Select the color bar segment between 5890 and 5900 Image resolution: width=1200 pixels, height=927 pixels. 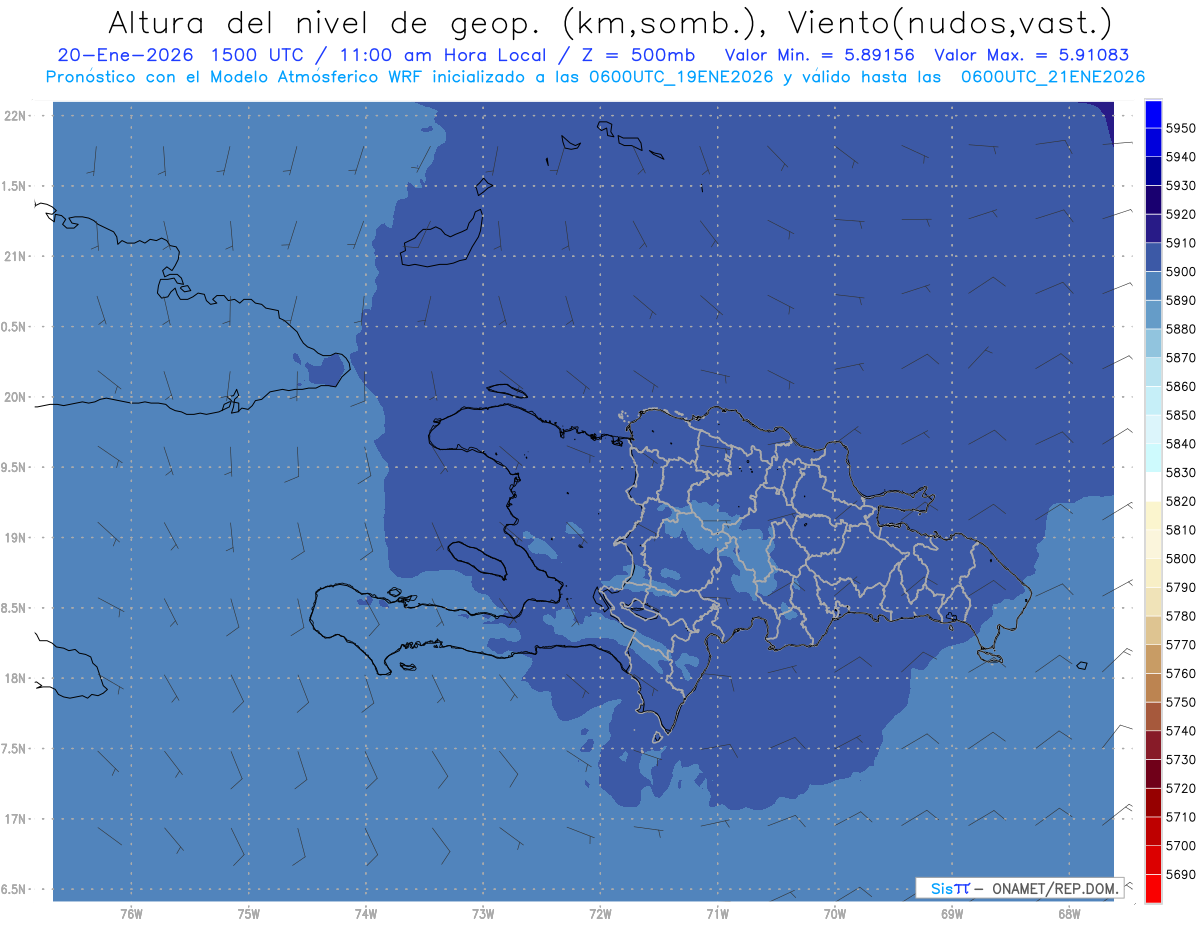[1153, 286]
